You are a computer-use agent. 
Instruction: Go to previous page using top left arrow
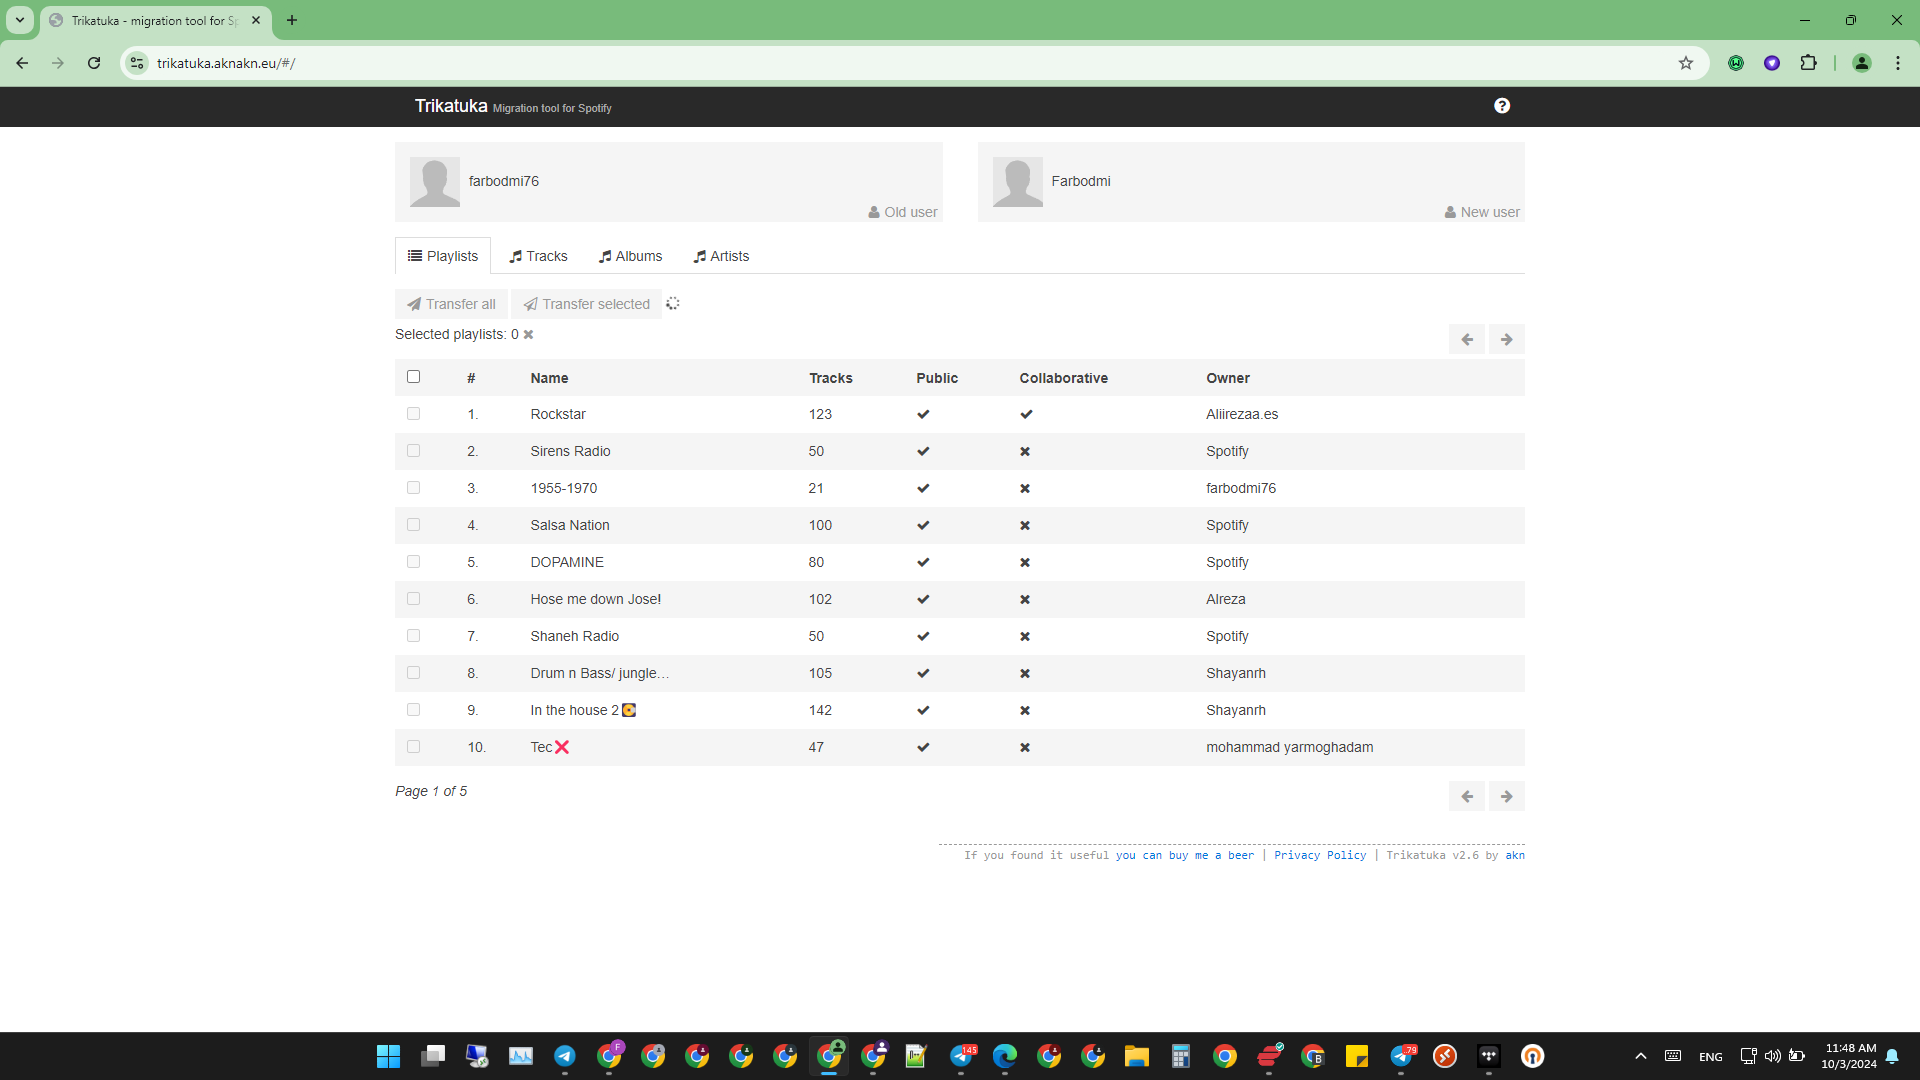pyautogui.click(x=1467, y=340)
